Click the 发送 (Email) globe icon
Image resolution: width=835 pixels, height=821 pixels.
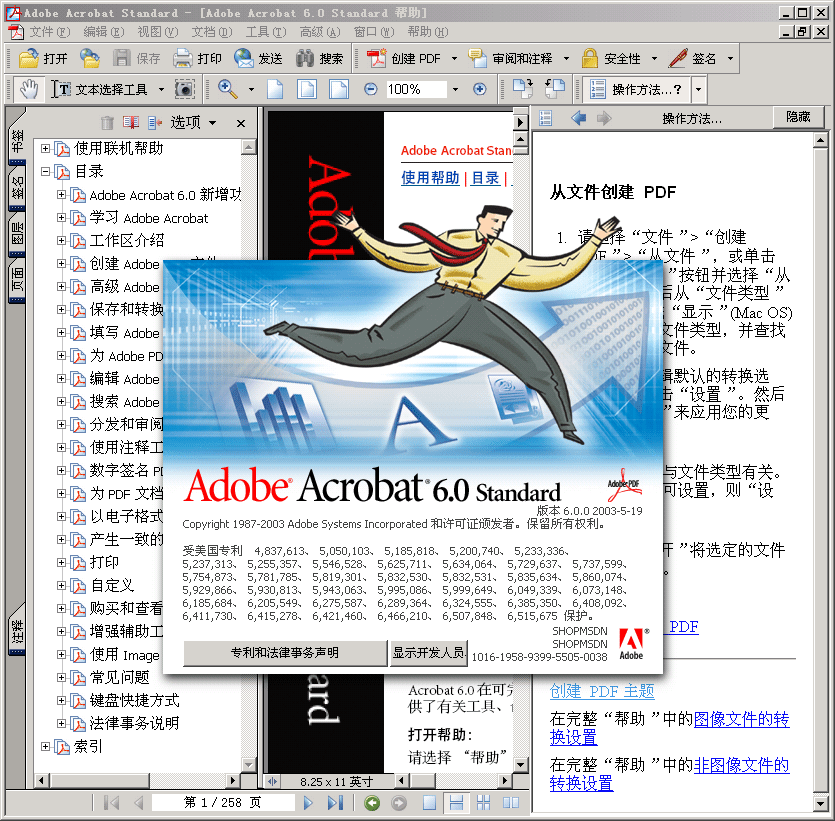click(x=244, y=58)
